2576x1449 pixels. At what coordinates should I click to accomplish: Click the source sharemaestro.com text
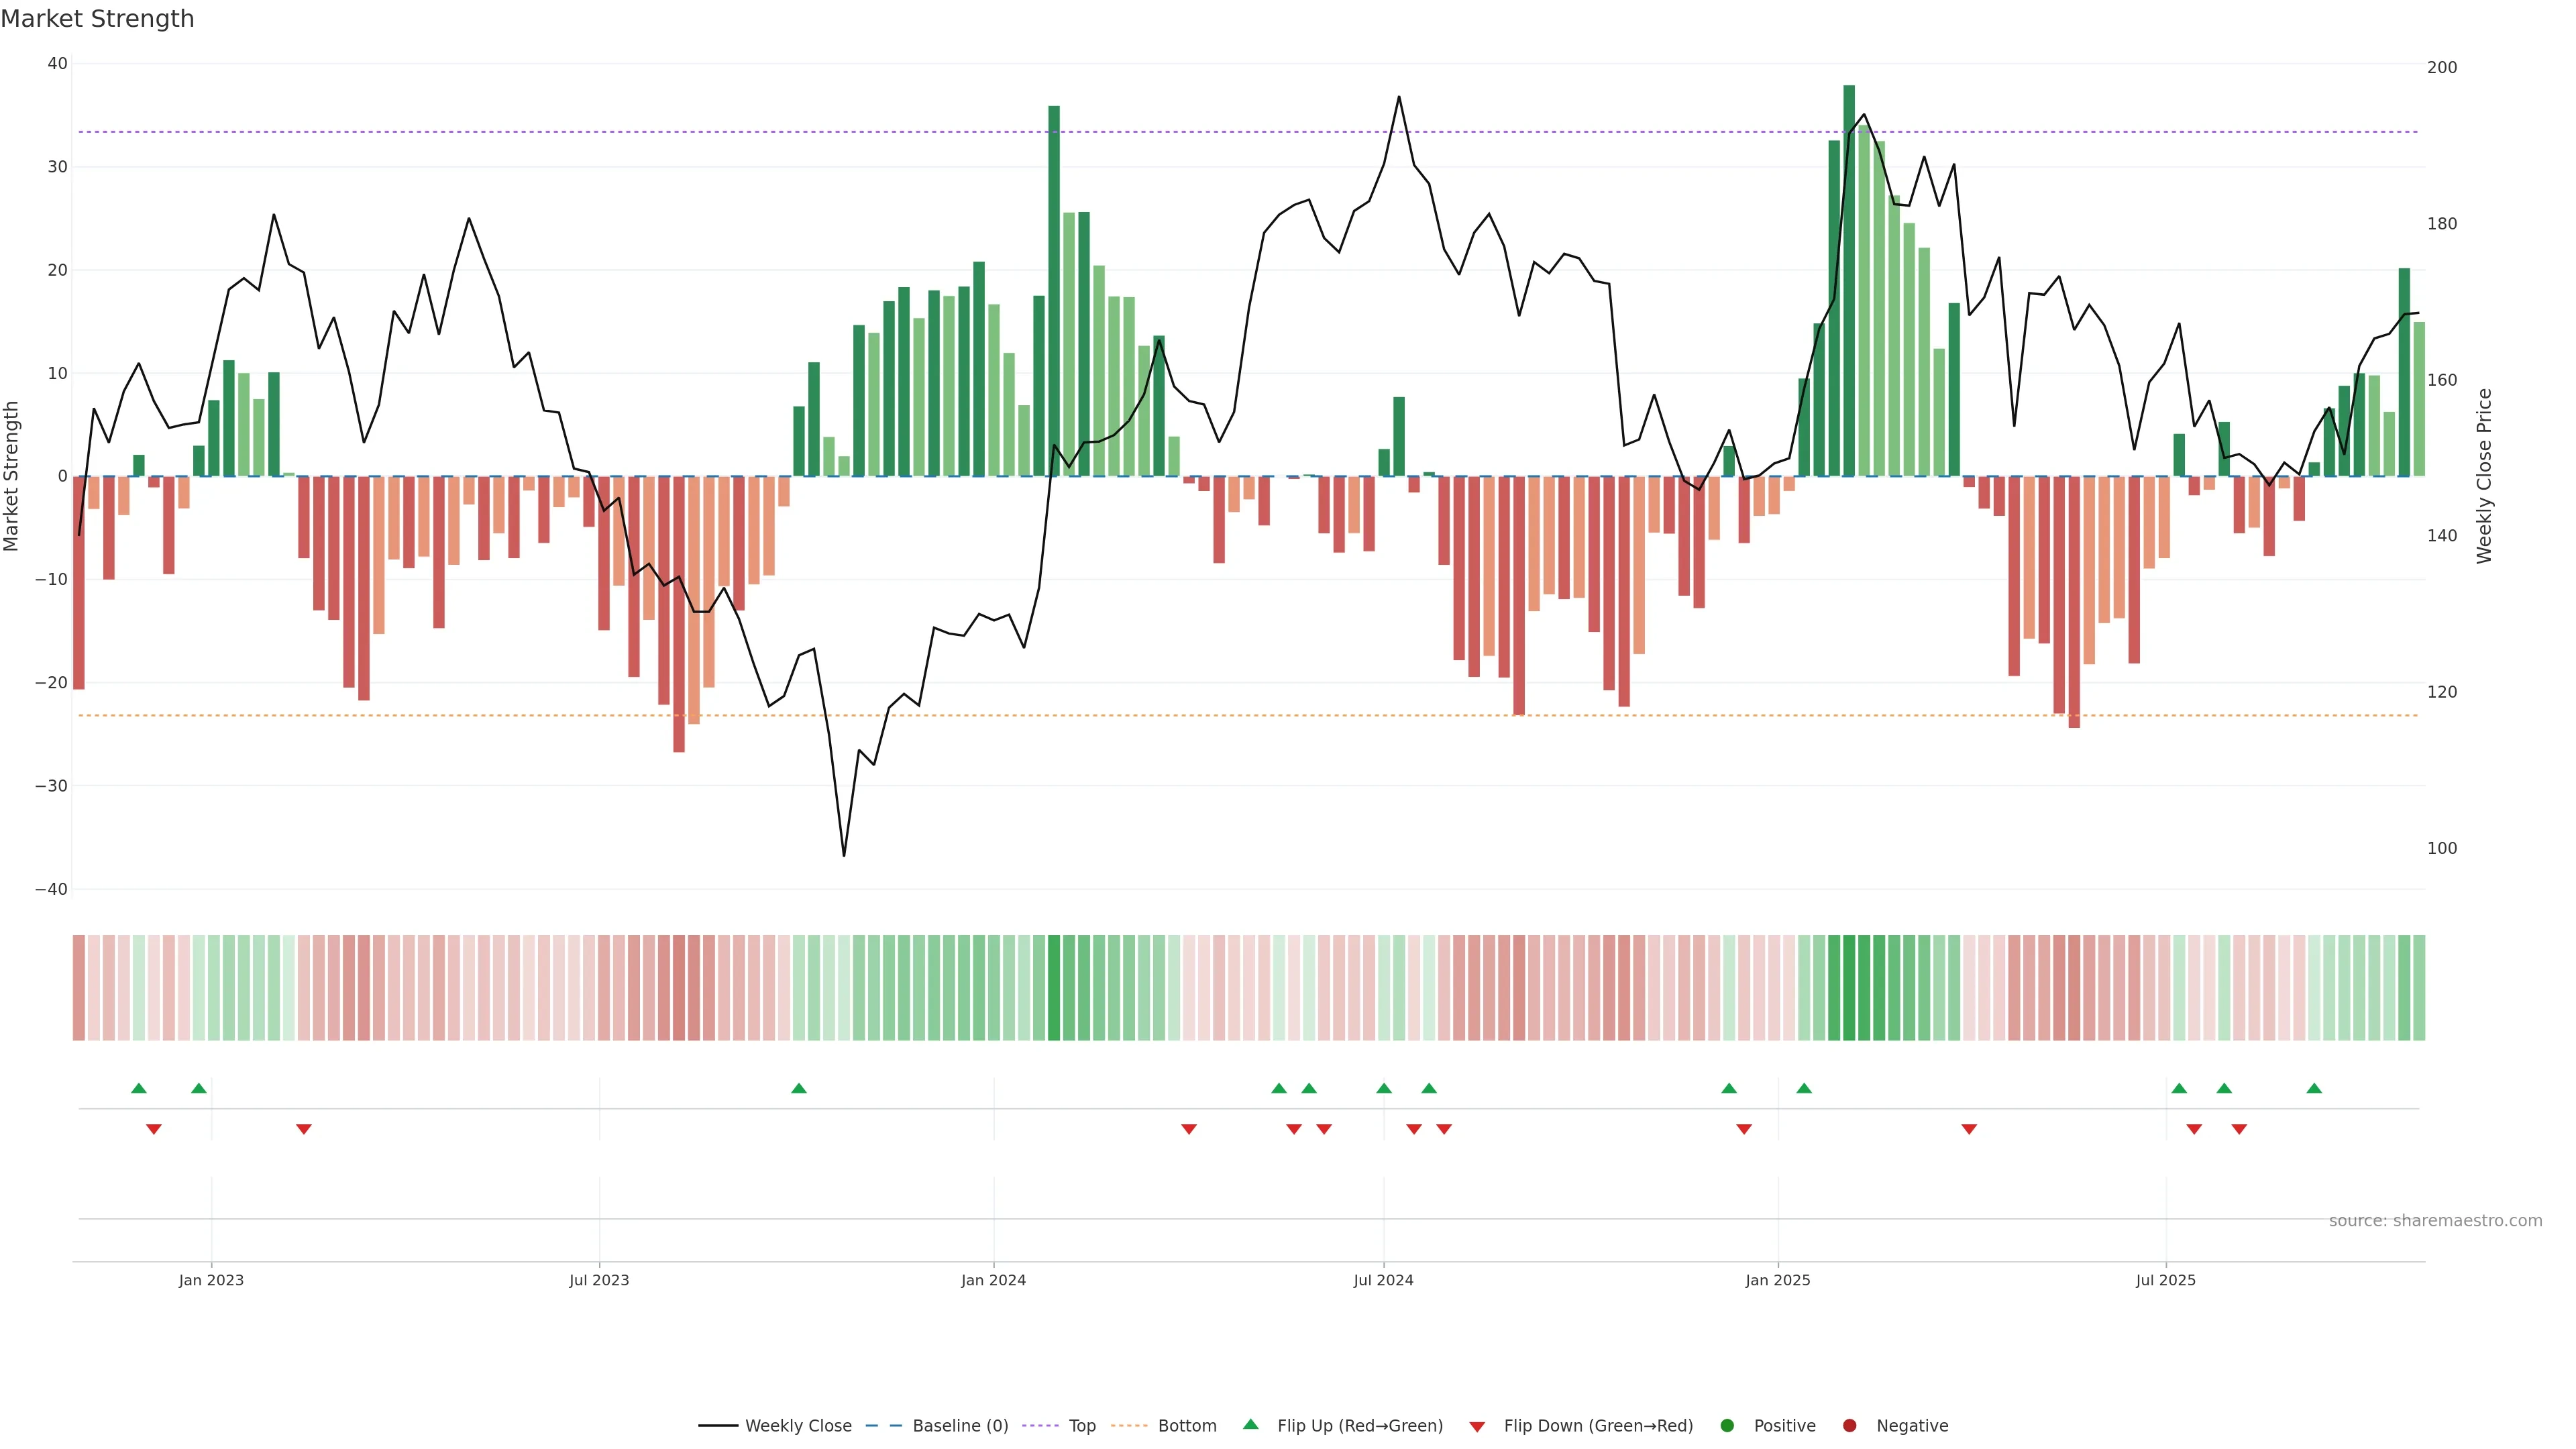point(2435,1220)
